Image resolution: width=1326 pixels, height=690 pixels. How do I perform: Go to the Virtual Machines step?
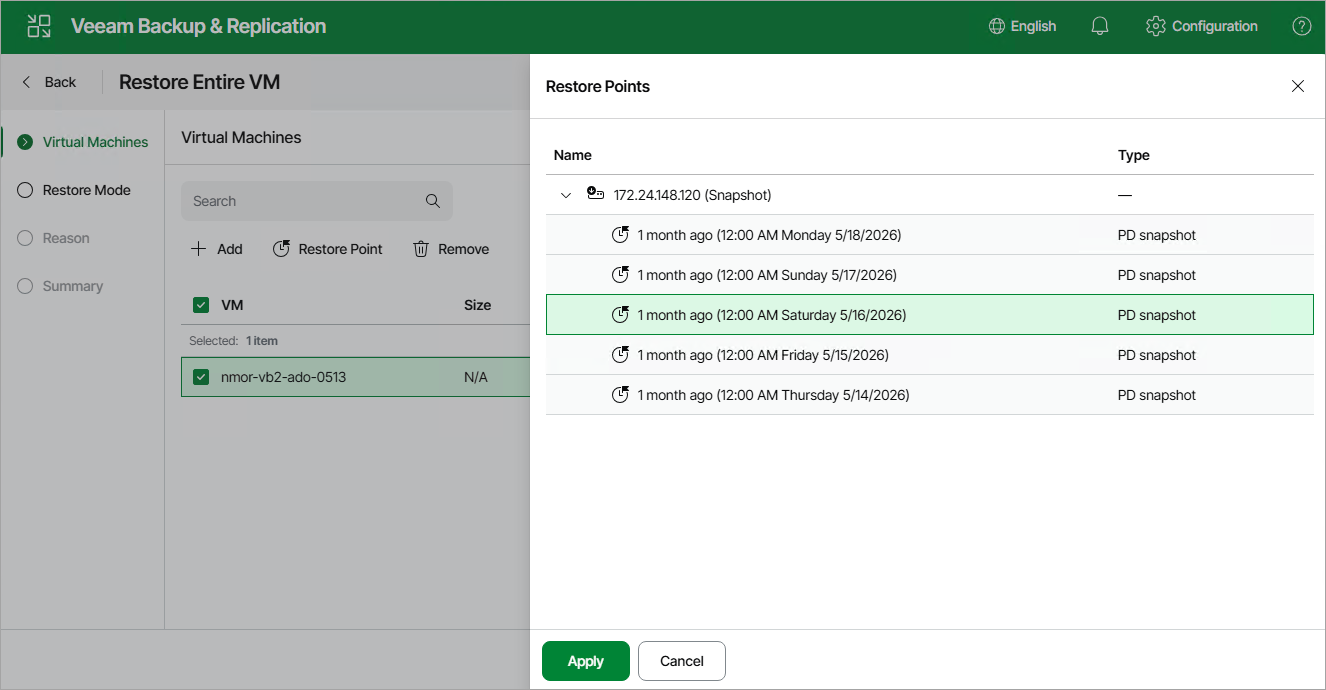pos(95,142)
